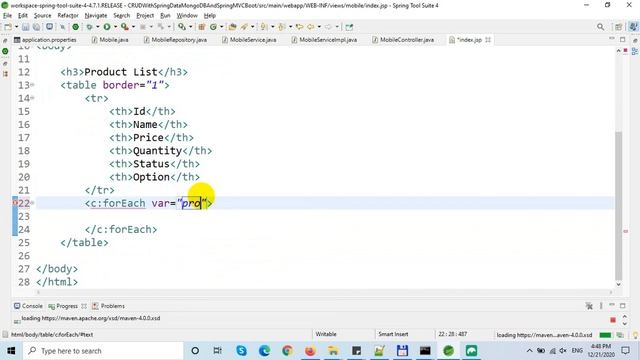Click the Next Annotation icon

[x=264, y=27]
